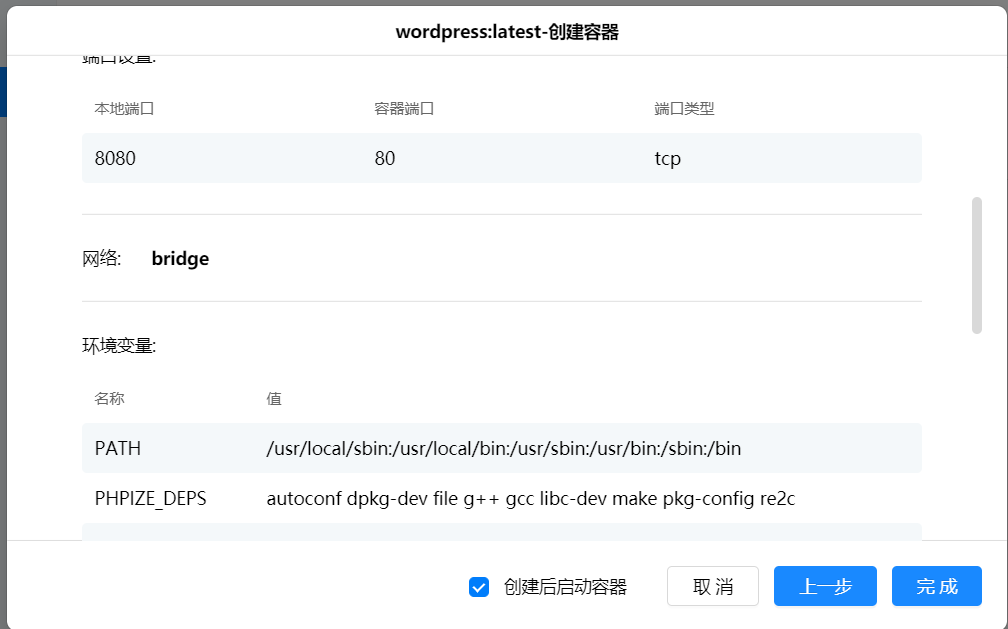Go back with the 上一步 button
The width and height of the screenshot is (1008, 629).
825,586
